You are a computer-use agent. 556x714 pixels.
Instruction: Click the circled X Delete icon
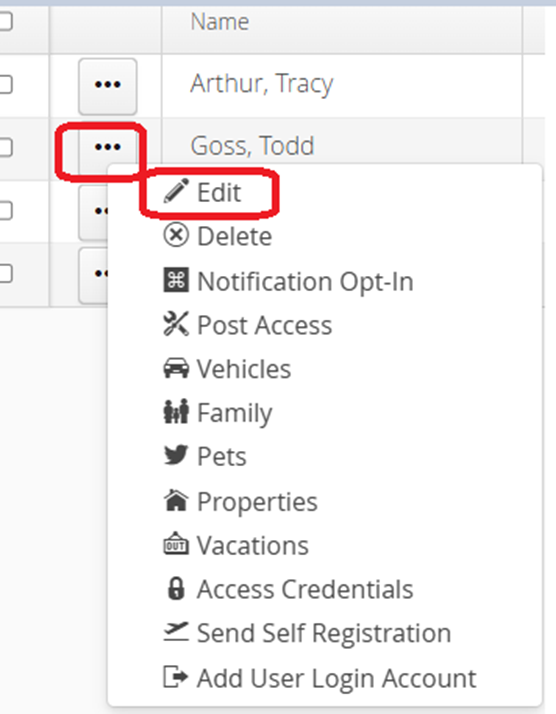tap(176, 235)
